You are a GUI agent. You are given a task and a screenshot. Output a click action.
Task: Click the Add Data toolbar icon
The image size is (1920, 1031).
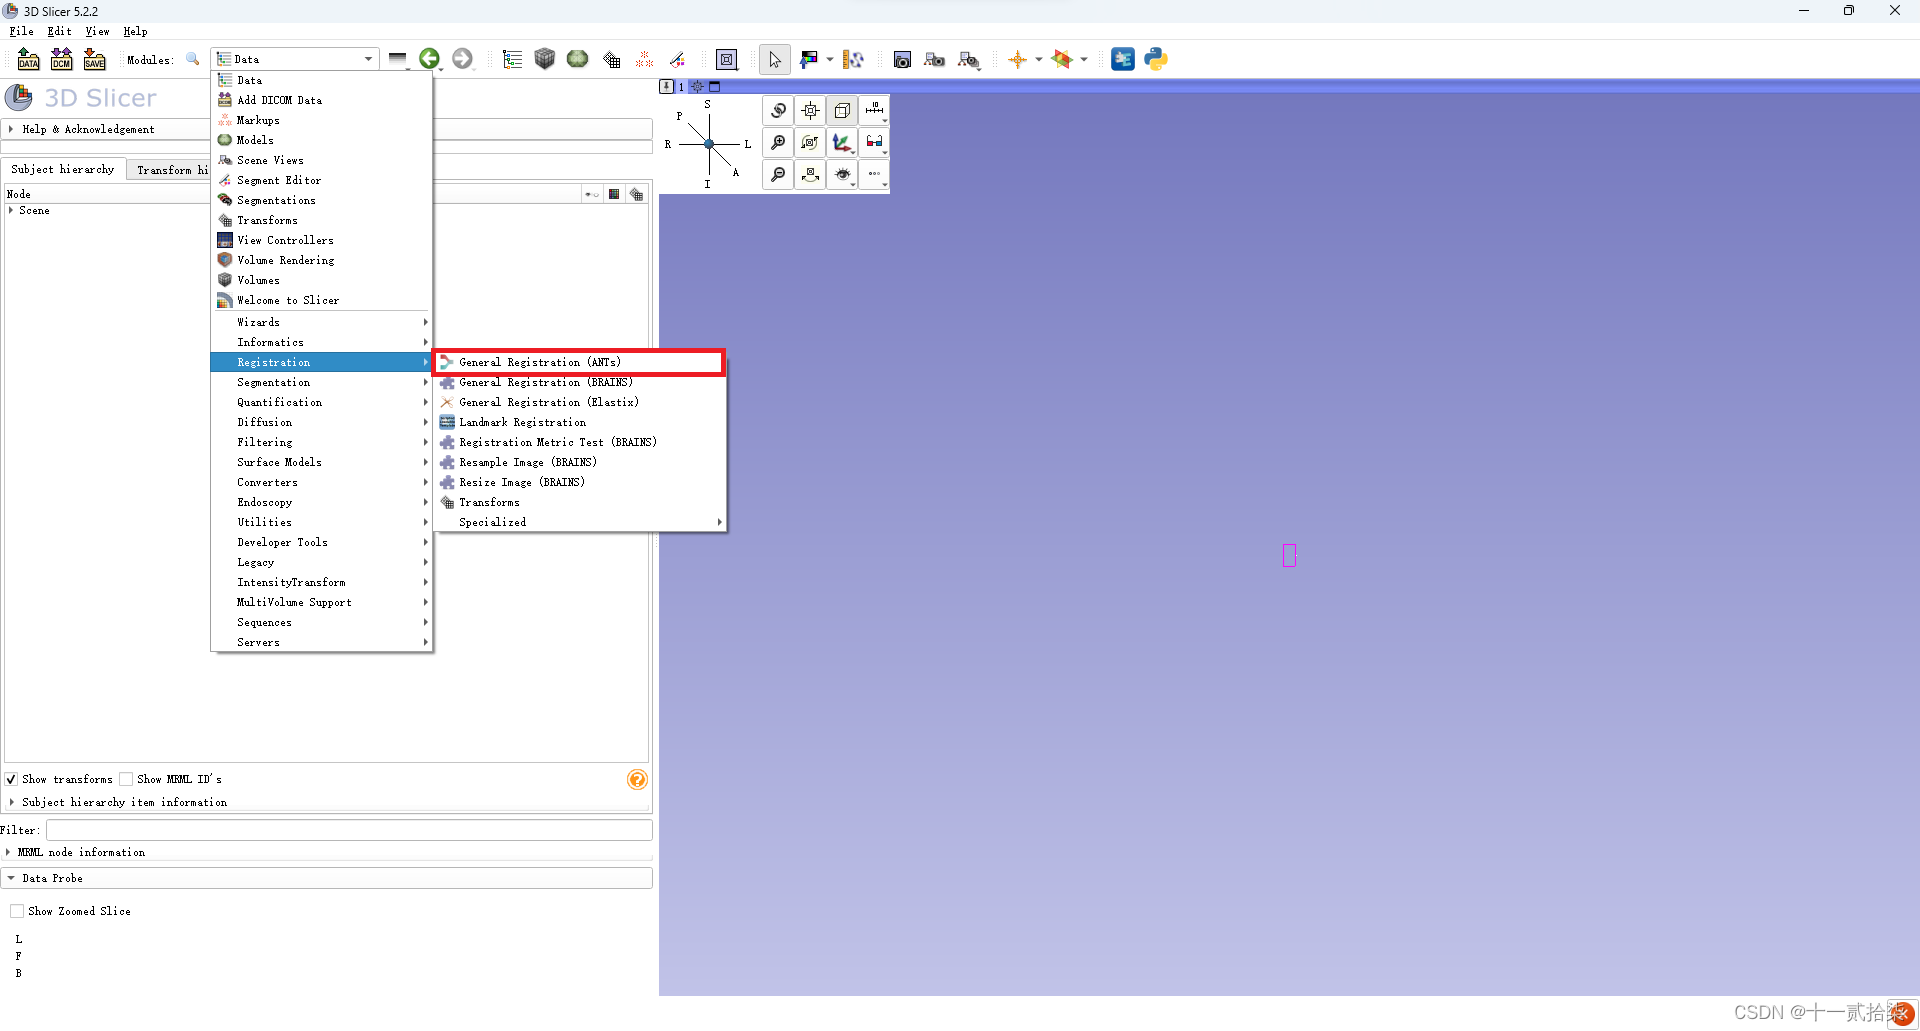(x=28, y=60)
